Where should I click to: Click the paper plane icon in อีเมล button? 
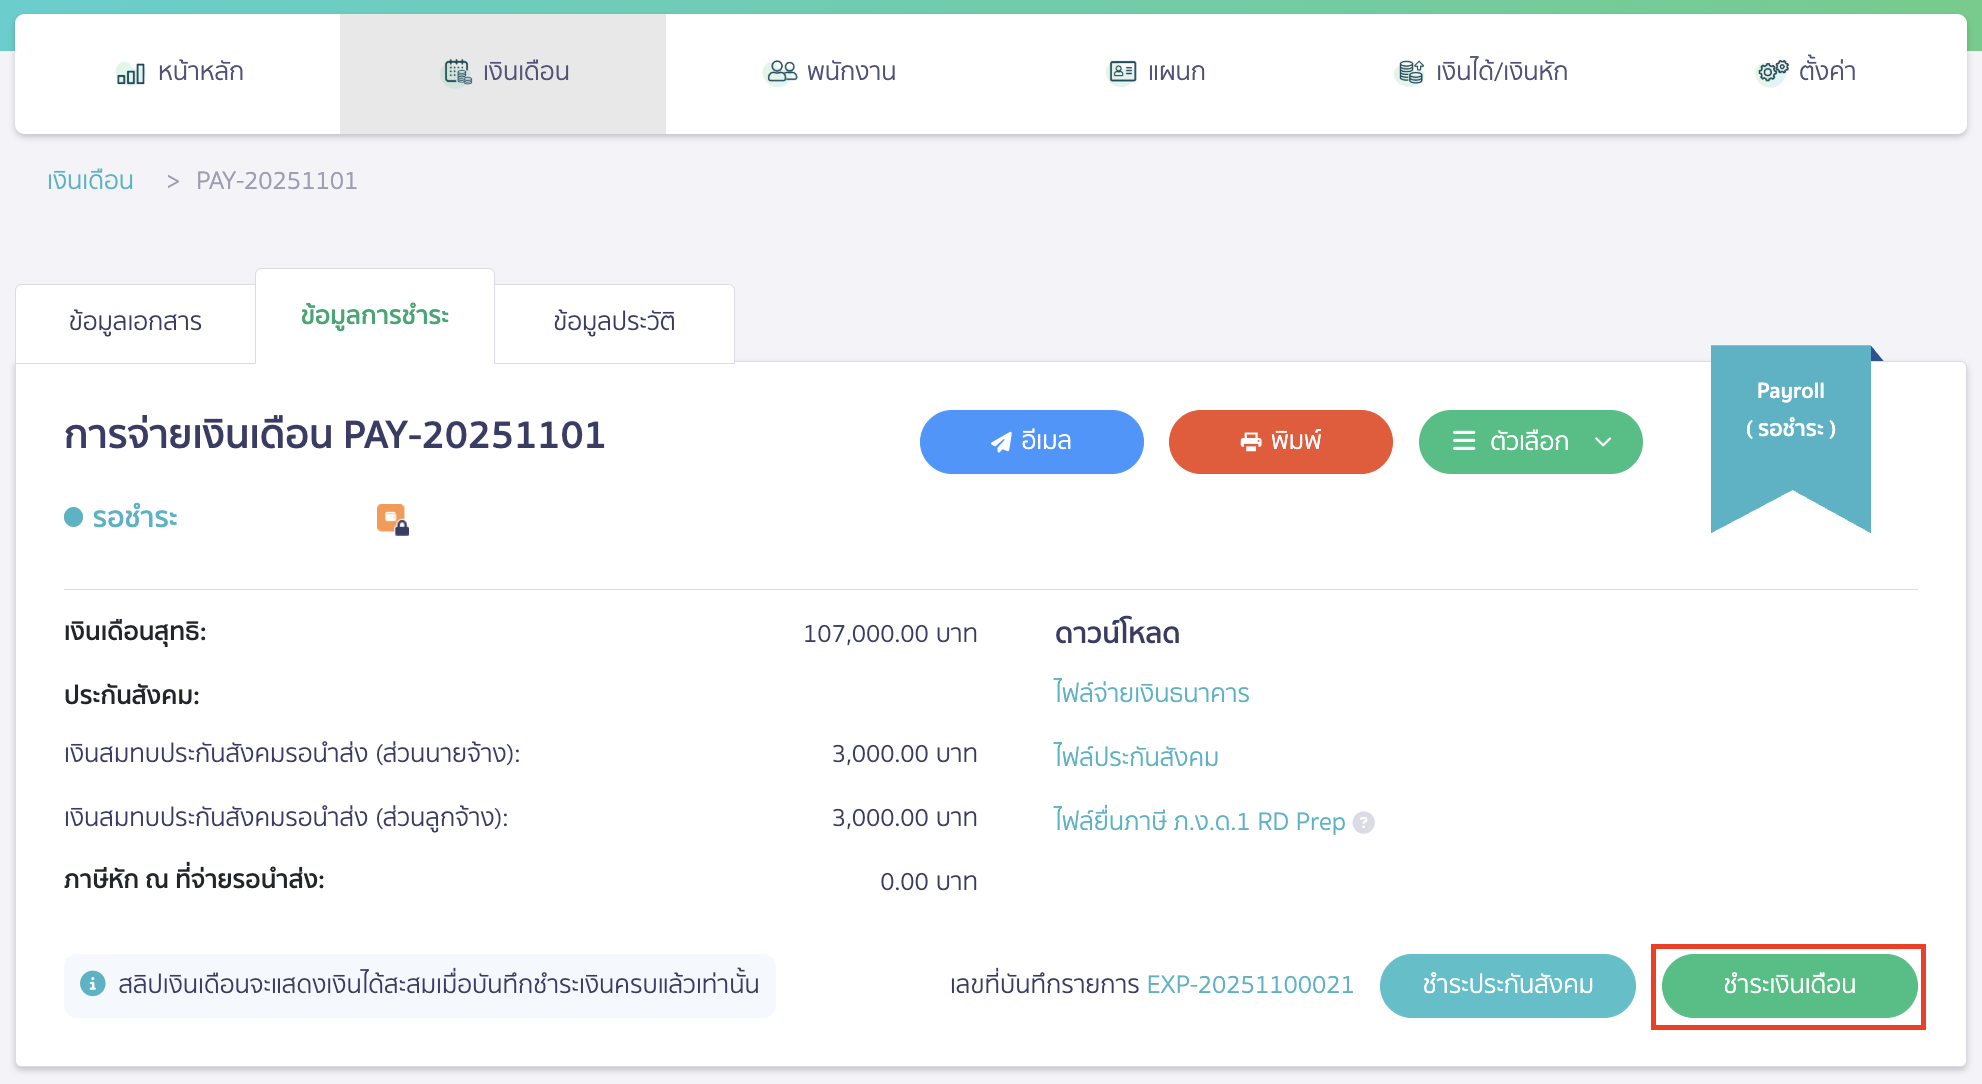pyautogui.click(x=1000, y=441)
